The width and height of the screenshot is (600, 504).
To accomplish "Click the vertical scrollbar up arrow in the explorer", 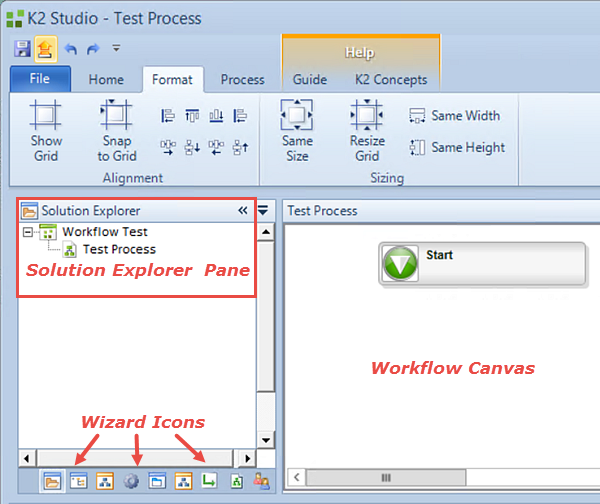I will click(266, 232).
